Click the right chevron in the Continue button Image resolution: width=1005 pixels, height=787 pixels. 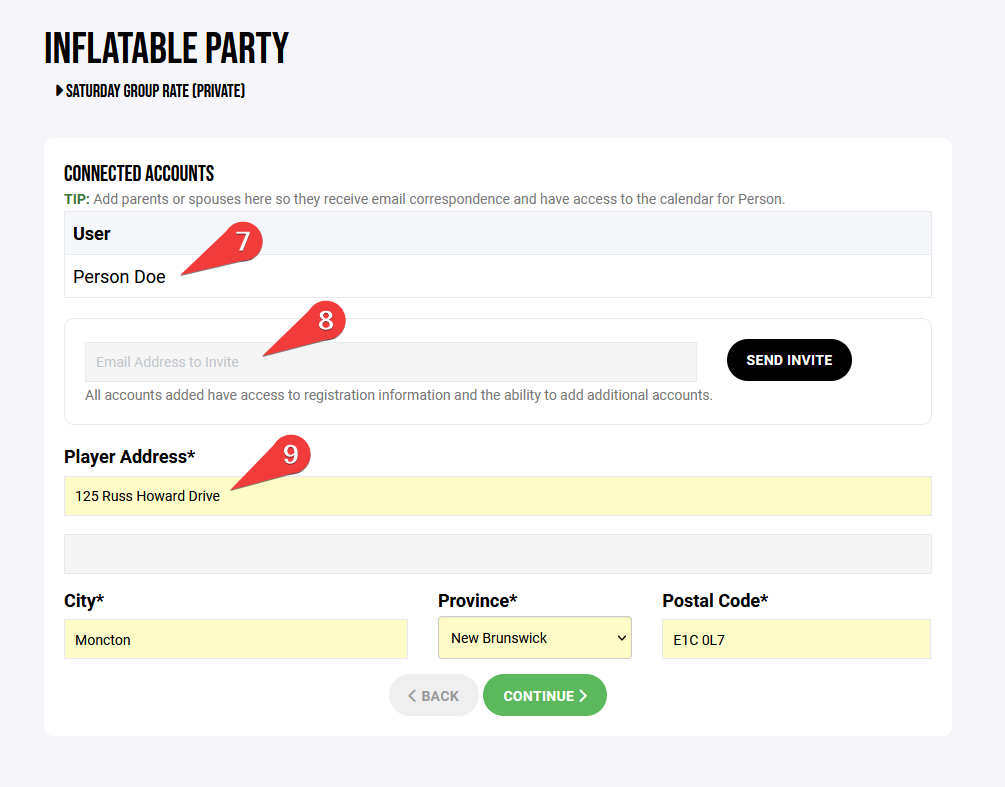pyautogui.click(x=583, y=696)
